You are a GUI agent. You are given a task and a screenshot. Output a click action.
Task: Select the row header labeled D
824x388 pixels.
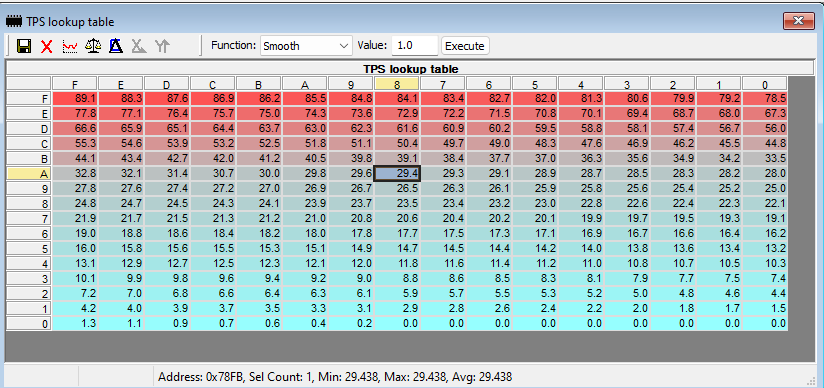[29, 129]
